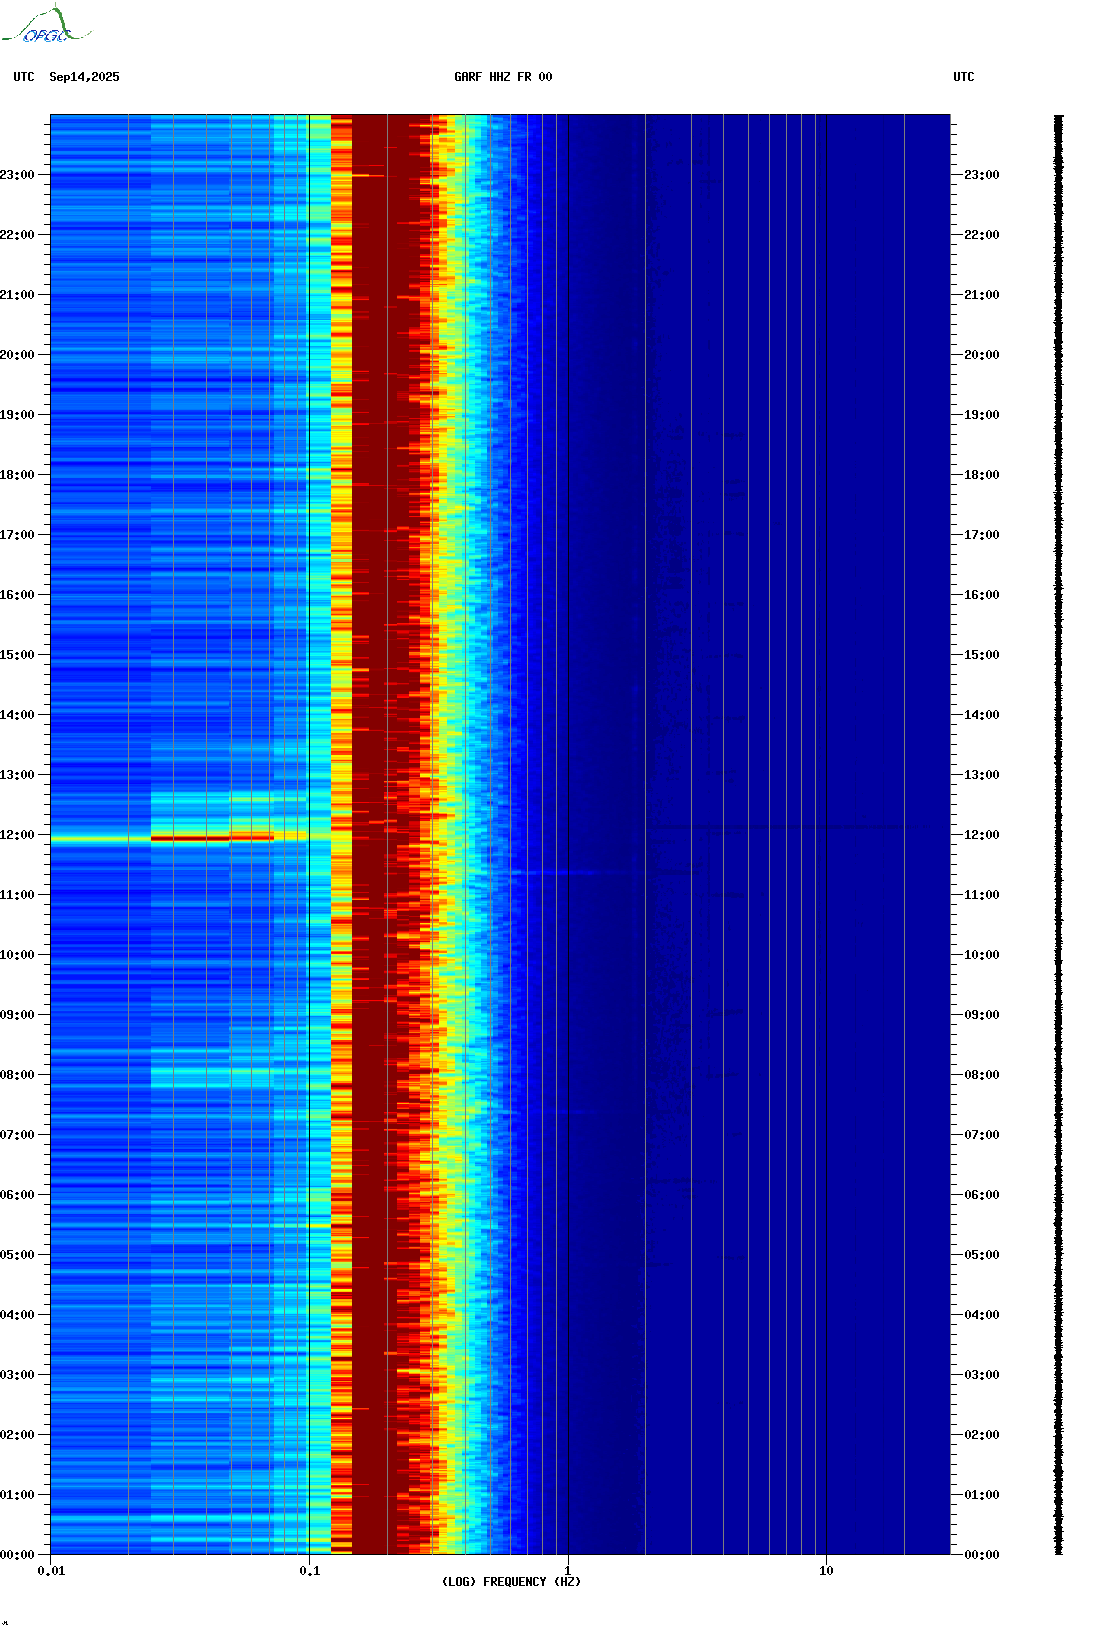
Task: Click 23:00 on the right time axis
Action: 982,175
